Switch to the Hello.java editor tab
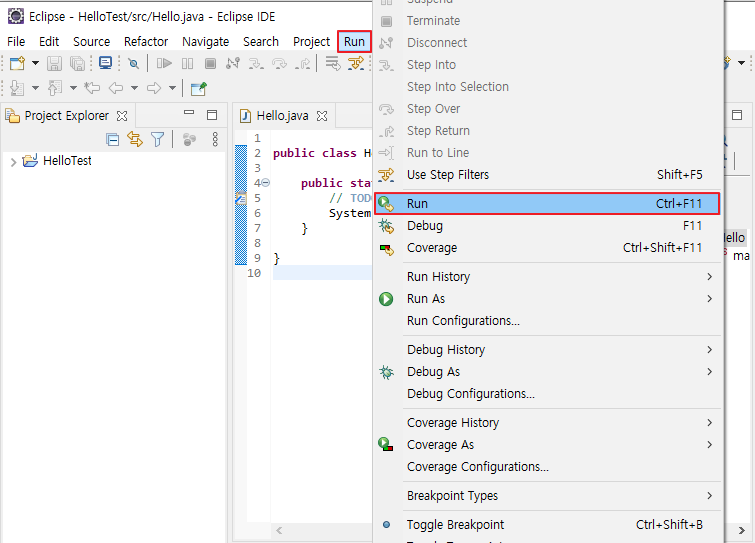Image resolution: width=755 pixels, height=543 pixels. click(x=282, y=116)
